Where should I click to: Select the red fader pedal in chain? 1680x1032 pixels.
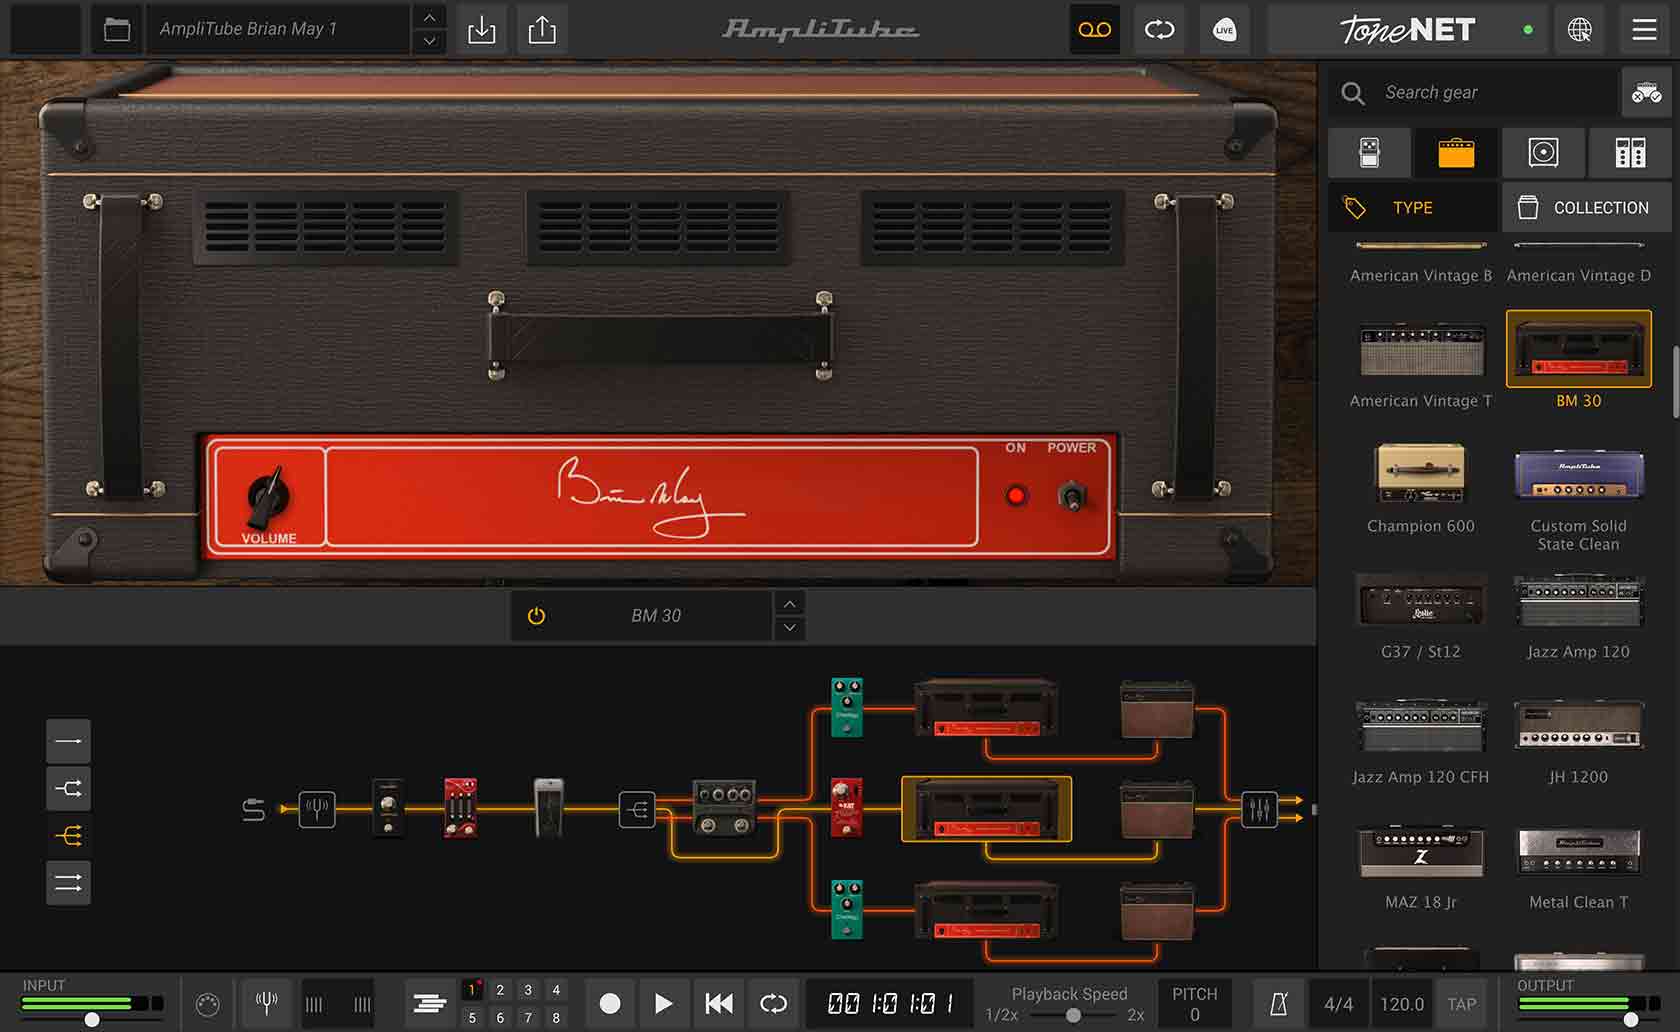tap(460, 807)
